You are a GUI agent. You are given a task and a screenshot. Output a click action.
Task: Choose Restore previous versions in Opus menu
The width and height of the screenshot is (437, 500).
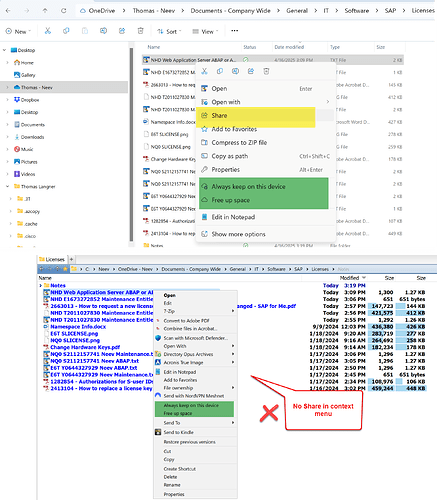click(195, 442)
